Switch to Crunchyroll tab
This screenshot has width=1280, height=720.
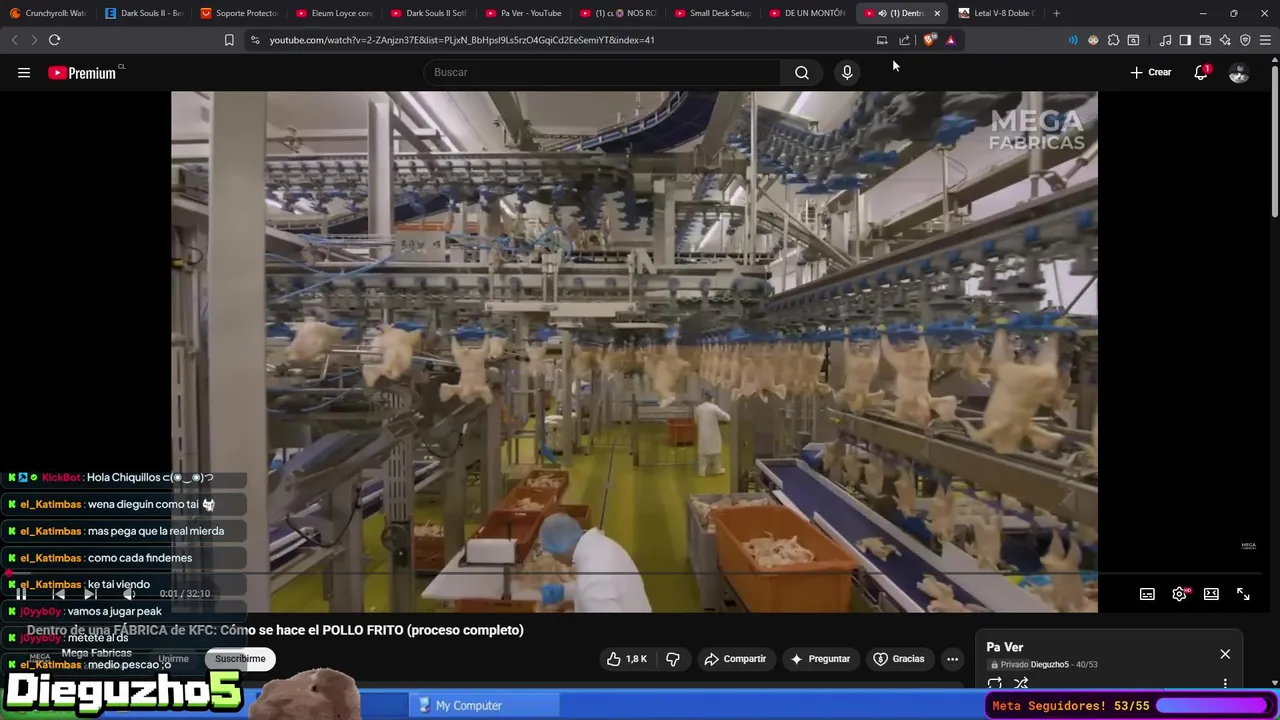pyautogui.click(x=47, y=13)
